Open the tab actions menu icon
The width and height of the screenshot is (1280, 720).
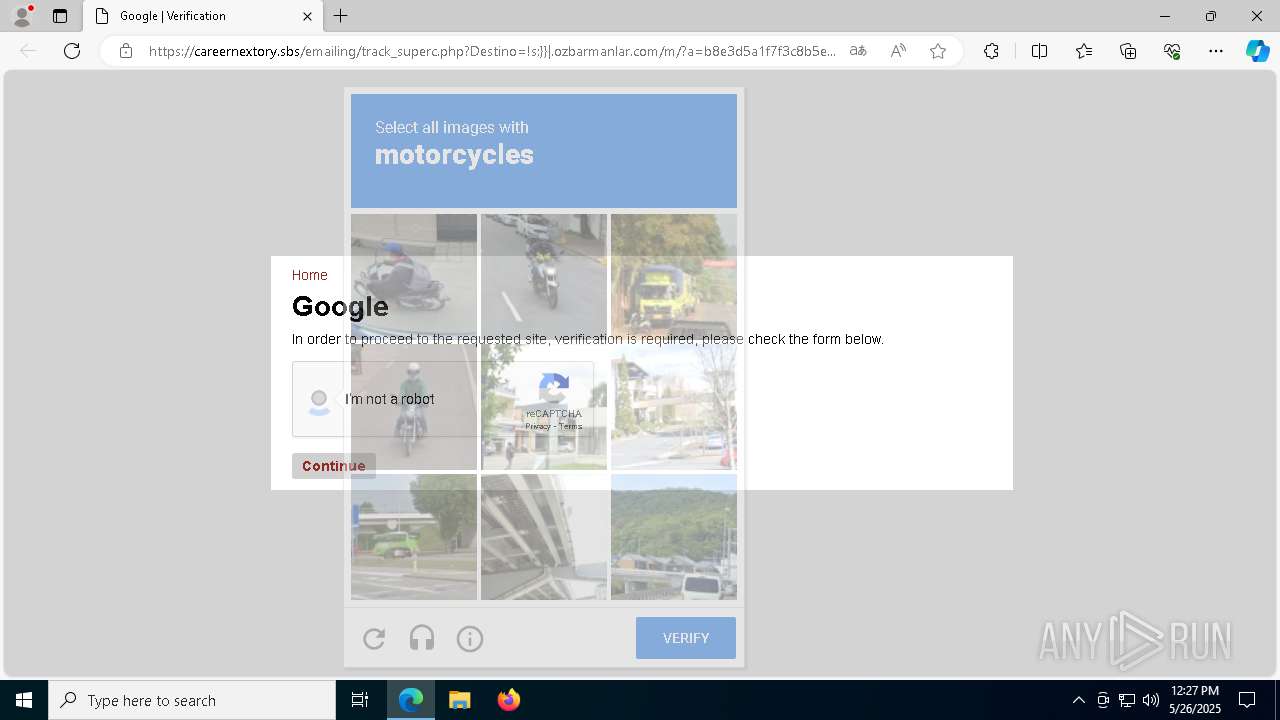(60, 16)
